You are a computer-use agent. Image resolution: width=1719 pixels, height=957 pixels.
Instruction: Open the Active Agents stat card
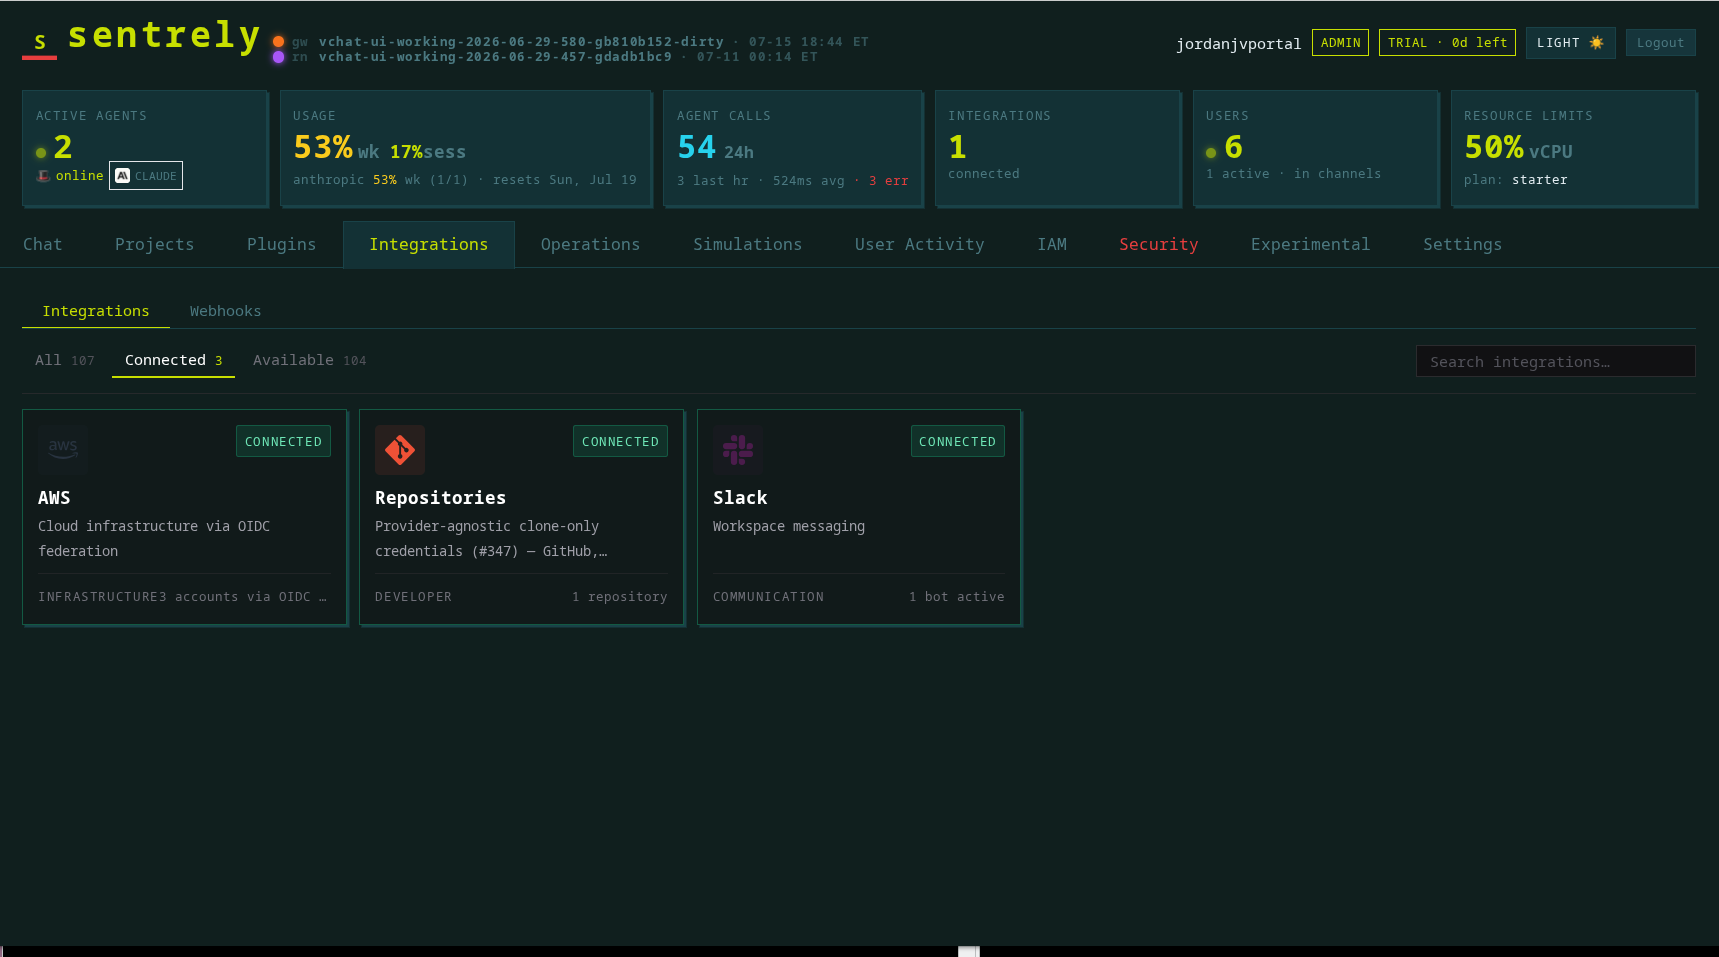coord(145,149)
